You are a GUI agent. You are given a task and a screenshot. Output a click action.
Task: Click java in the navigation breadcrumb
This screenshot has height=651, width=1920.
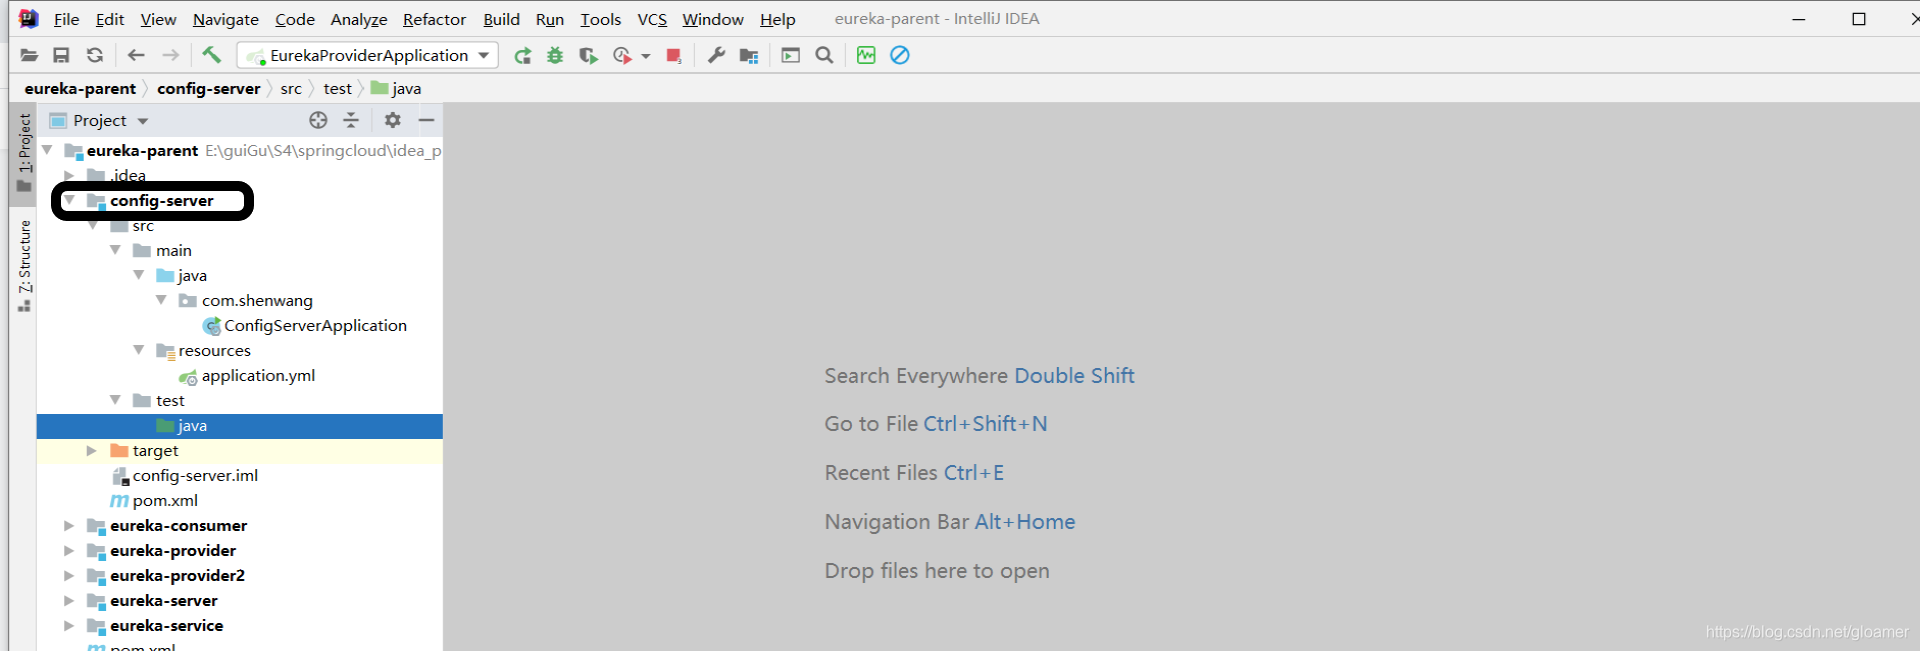[397, 88]
